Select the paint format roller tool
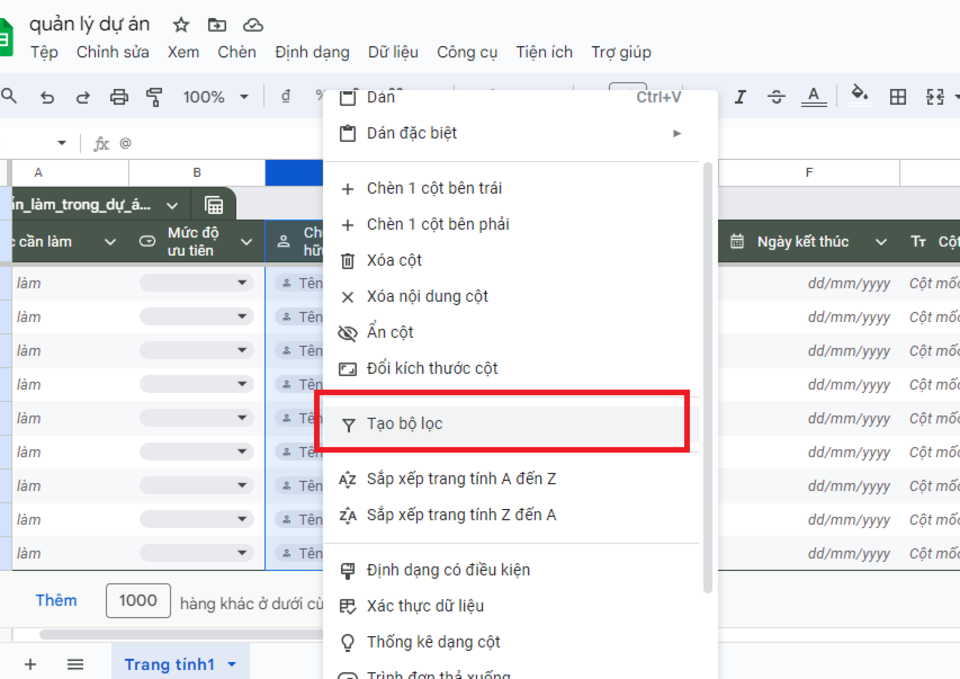 point(155,97)
